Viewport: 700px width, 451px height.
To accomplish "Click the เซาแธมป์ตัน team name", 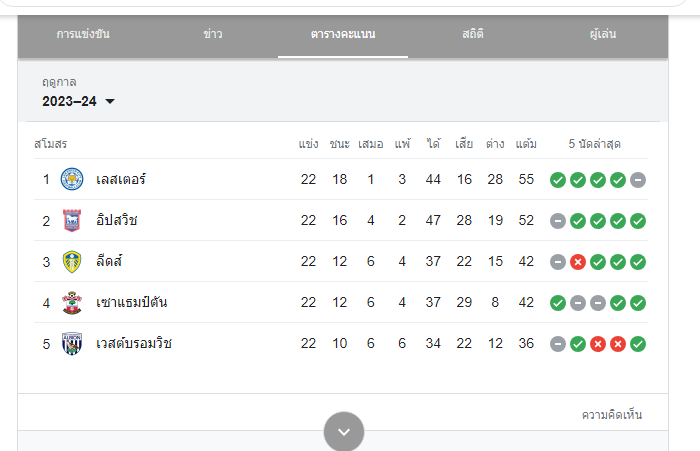I will pyautogui.click(x=132, y=302).
